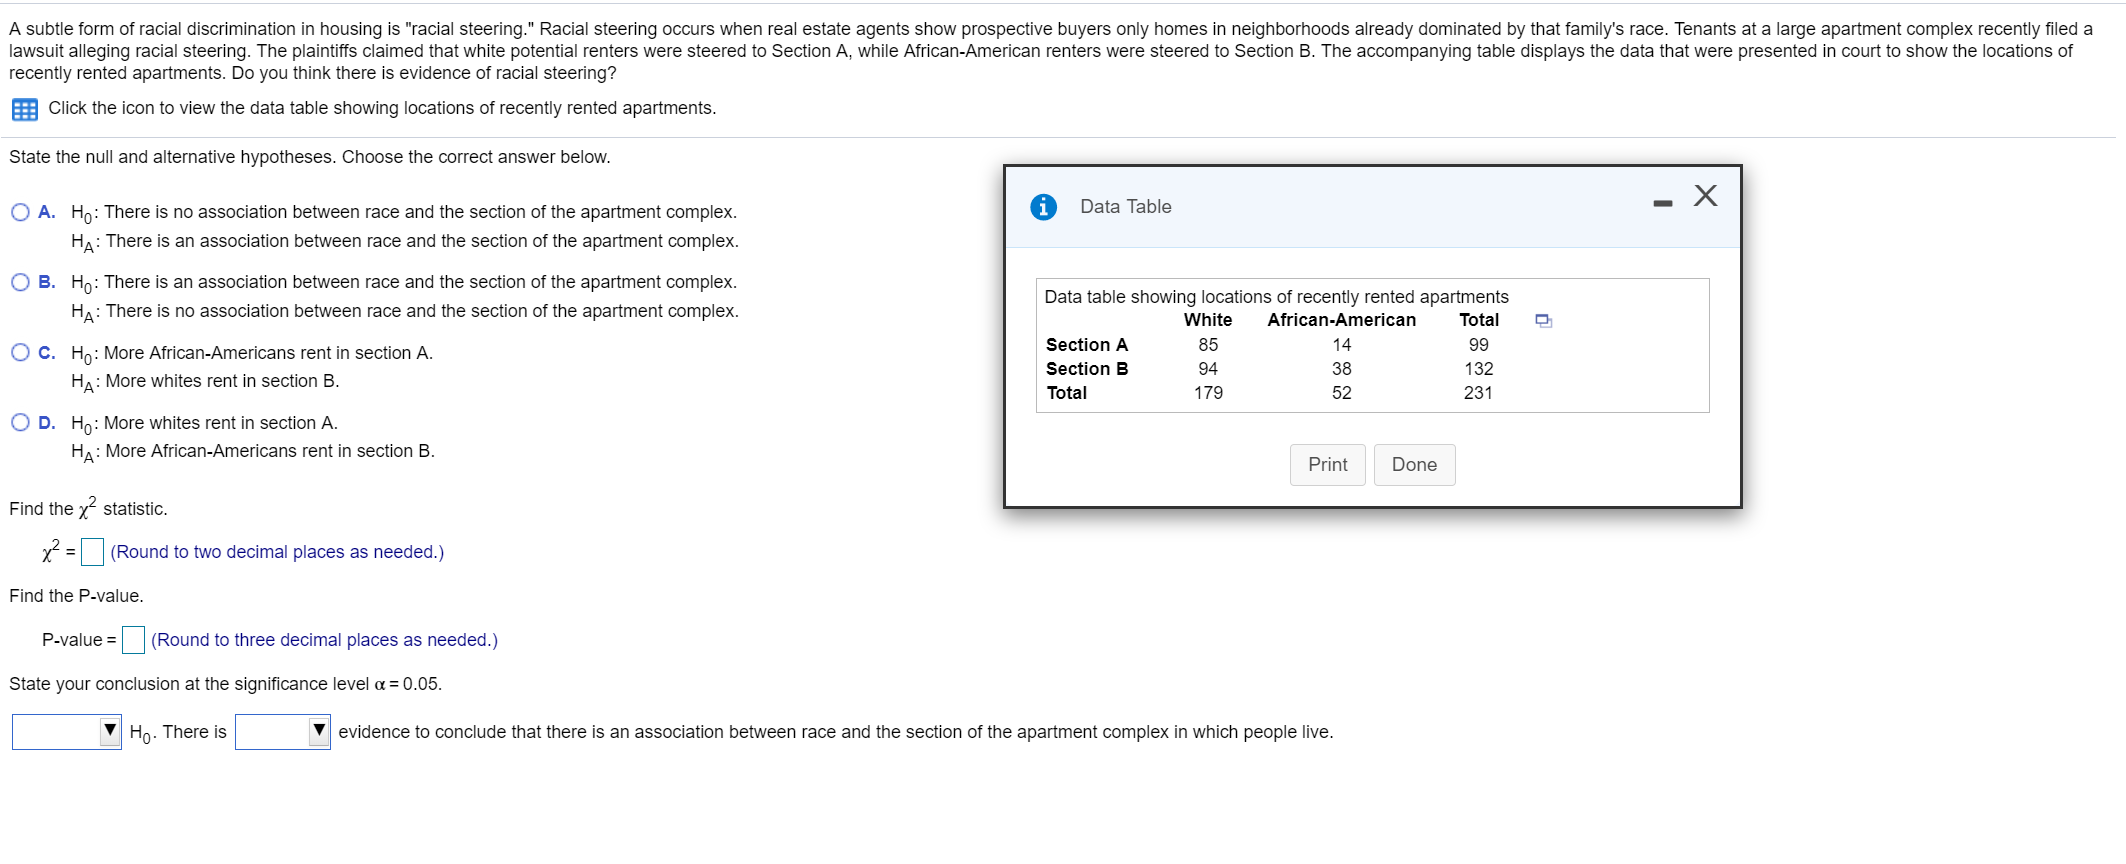2126x864 pixels.
Task: Click the value 85 in Section A row
Action: (1208, 345)
